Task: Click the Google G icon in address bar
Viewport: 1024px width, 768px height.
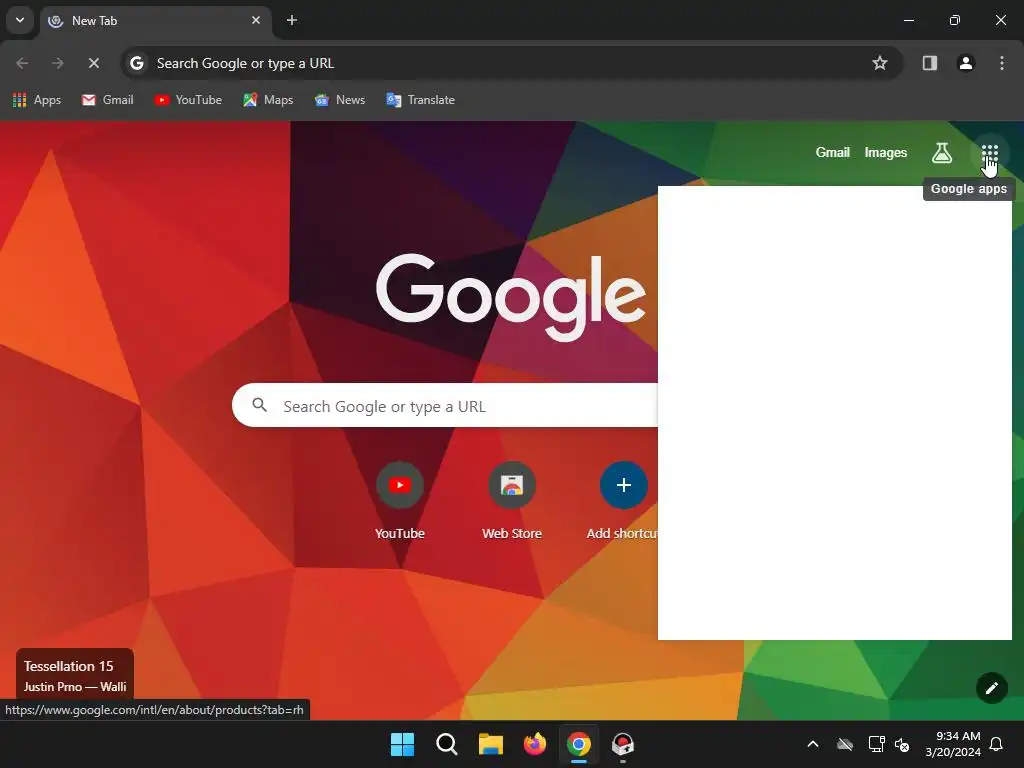Action: (x=136, y=63)
